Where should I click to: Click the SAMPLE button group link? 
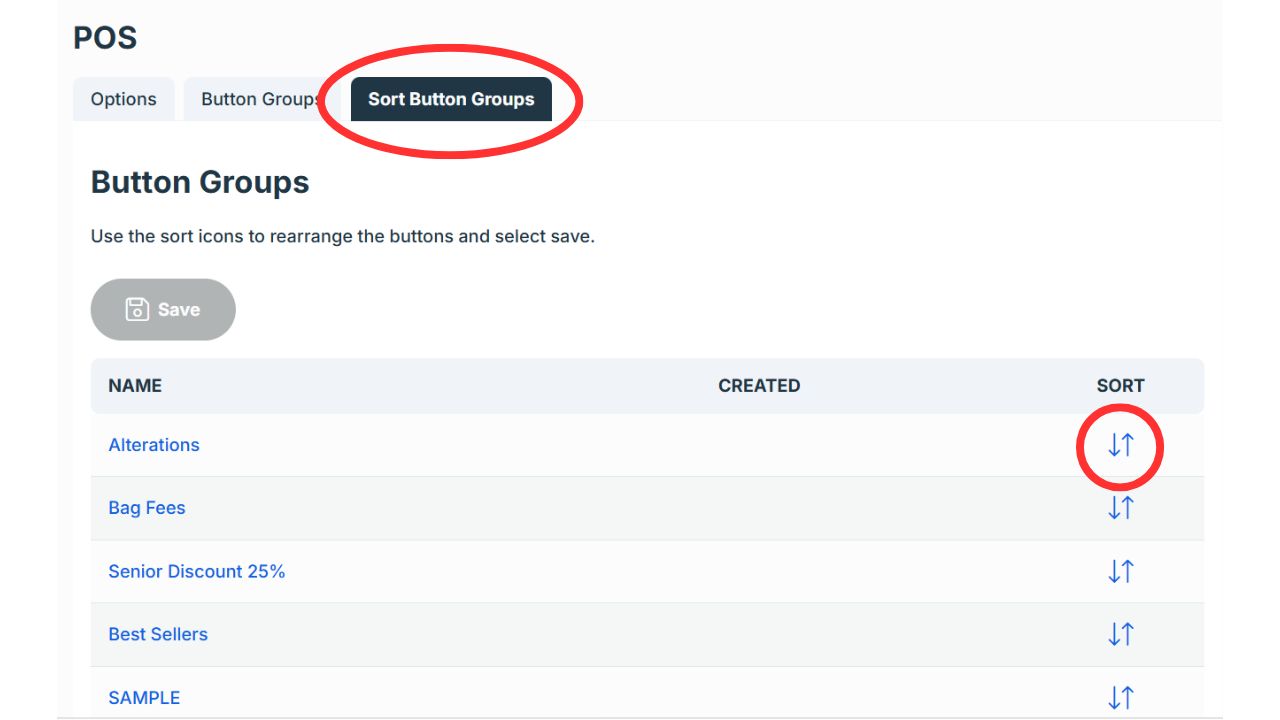click(x=144, y=697)
